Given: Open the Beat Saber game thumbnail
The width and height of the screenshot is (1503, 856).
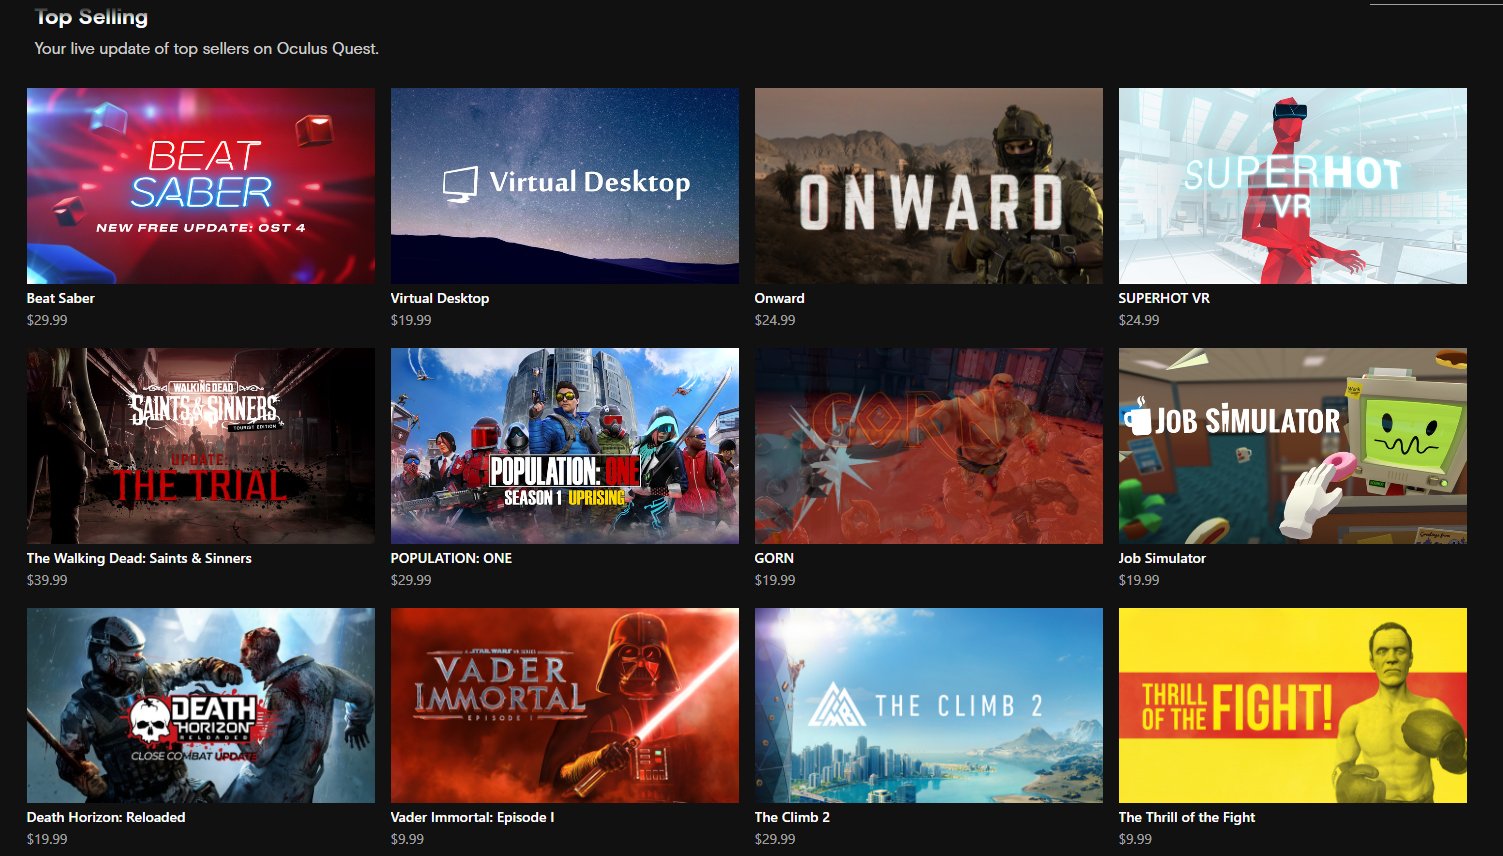Looking at the screenshot, I should [201, 186].
